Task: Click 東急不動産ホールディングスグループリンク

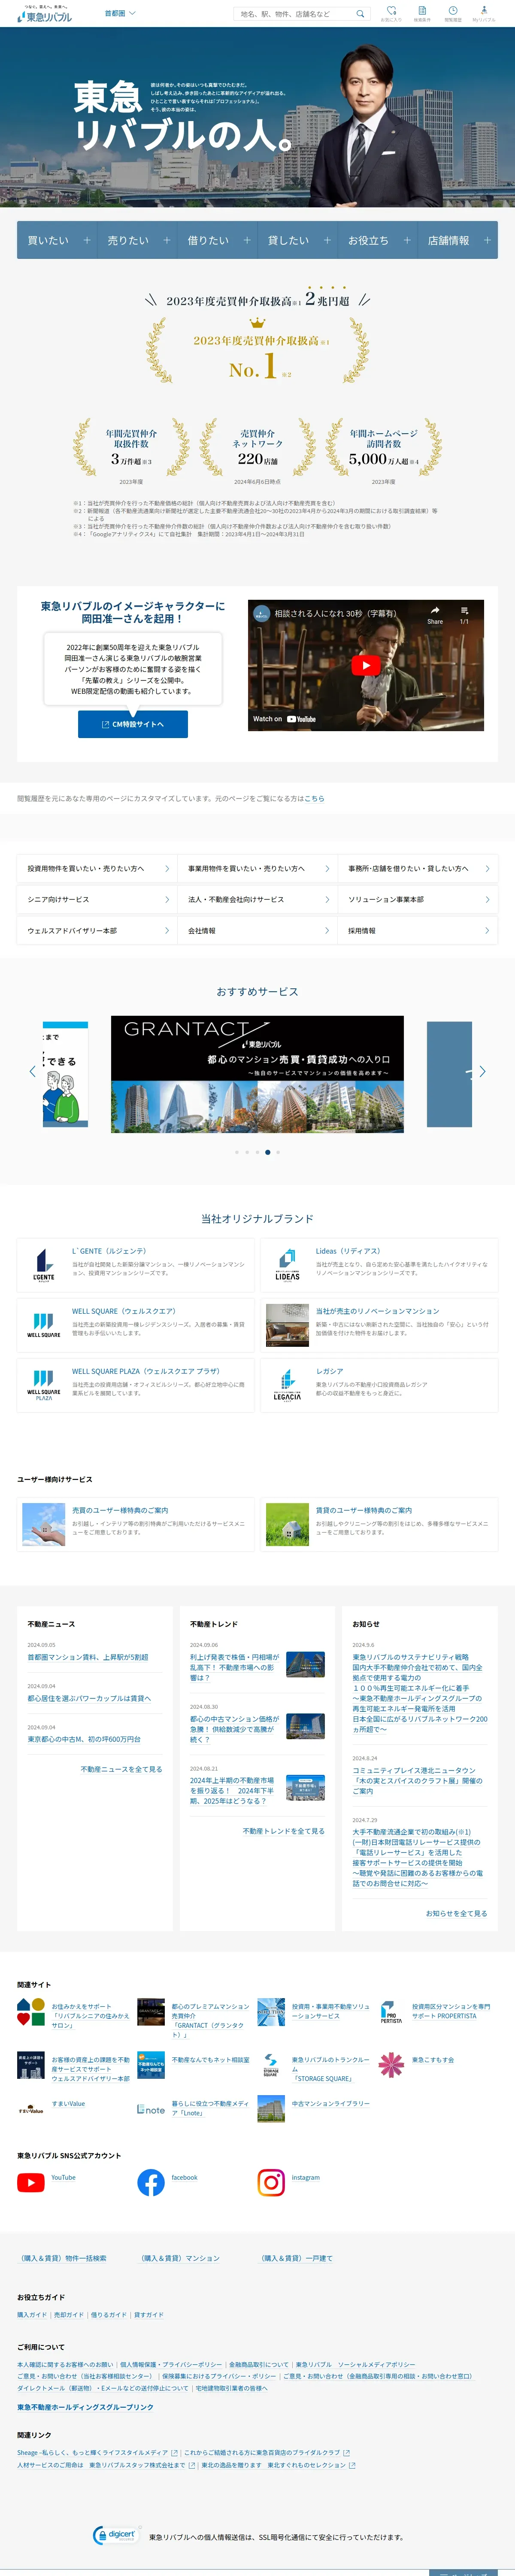Action: [x=85, y=2407]
